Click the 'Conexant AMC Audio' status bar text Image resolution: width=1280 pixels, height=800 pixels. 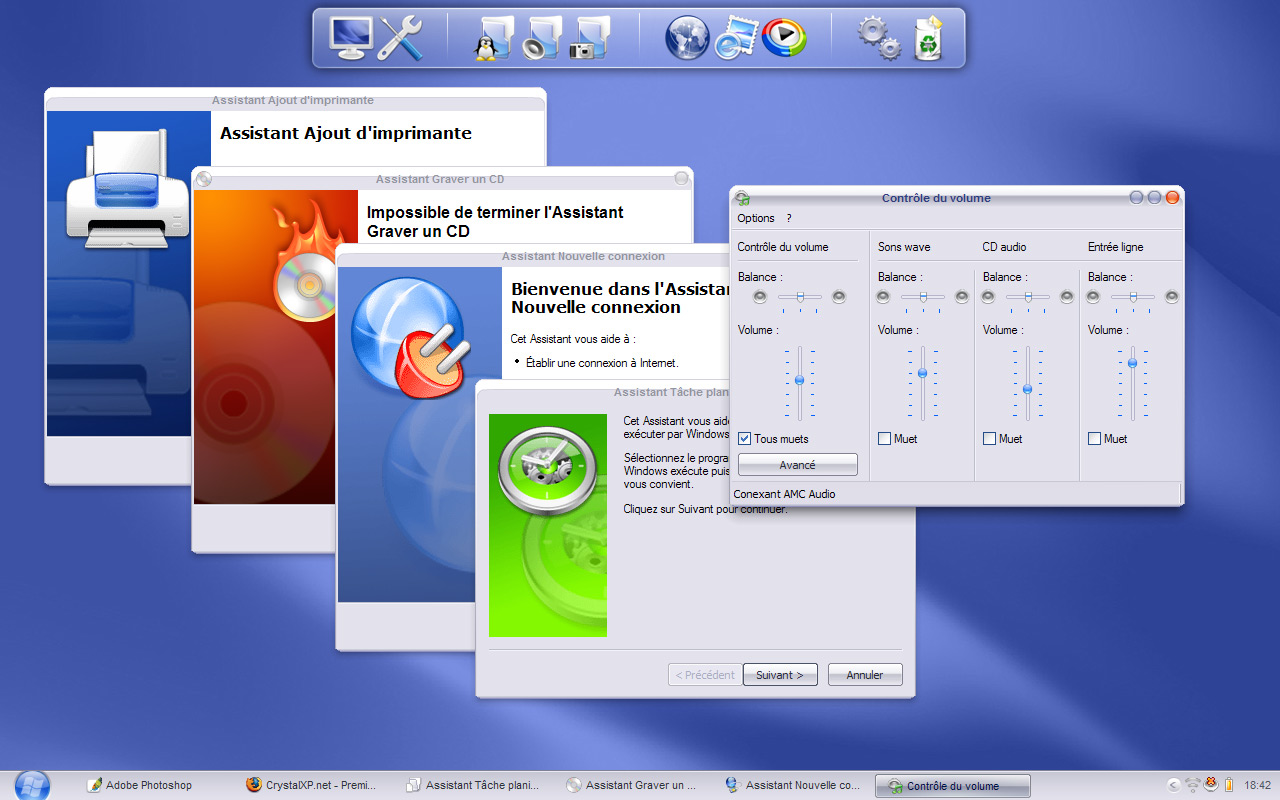(x=784, y=494)
